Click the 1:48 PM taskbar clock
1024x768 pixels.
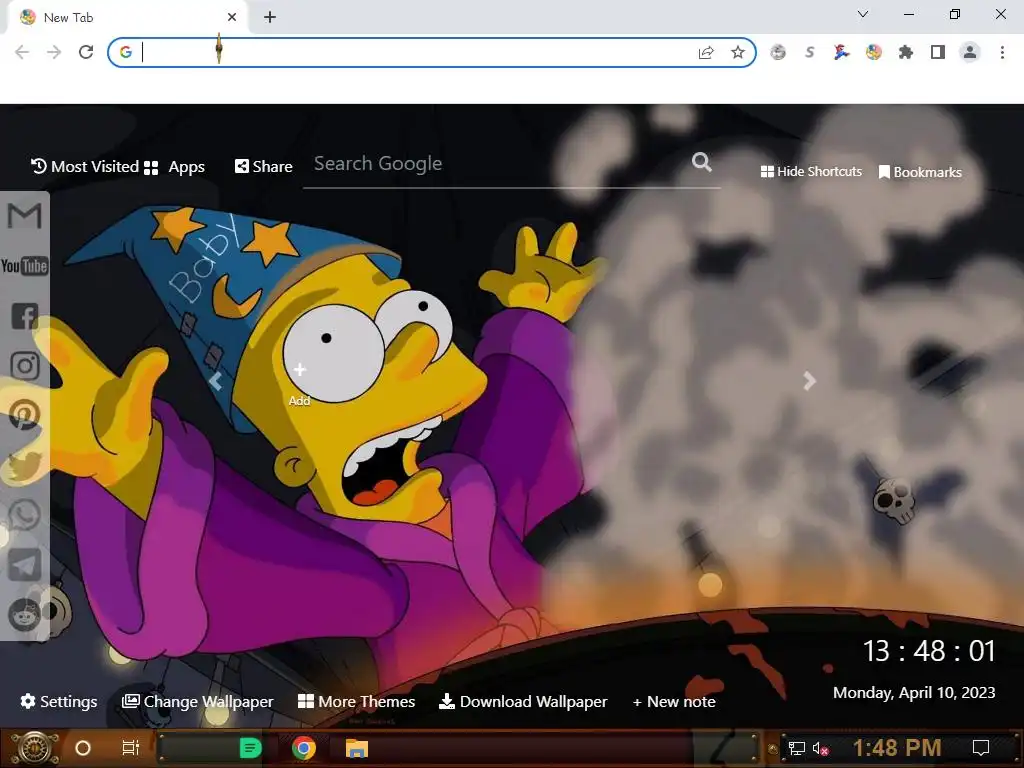tap(897, 748)
